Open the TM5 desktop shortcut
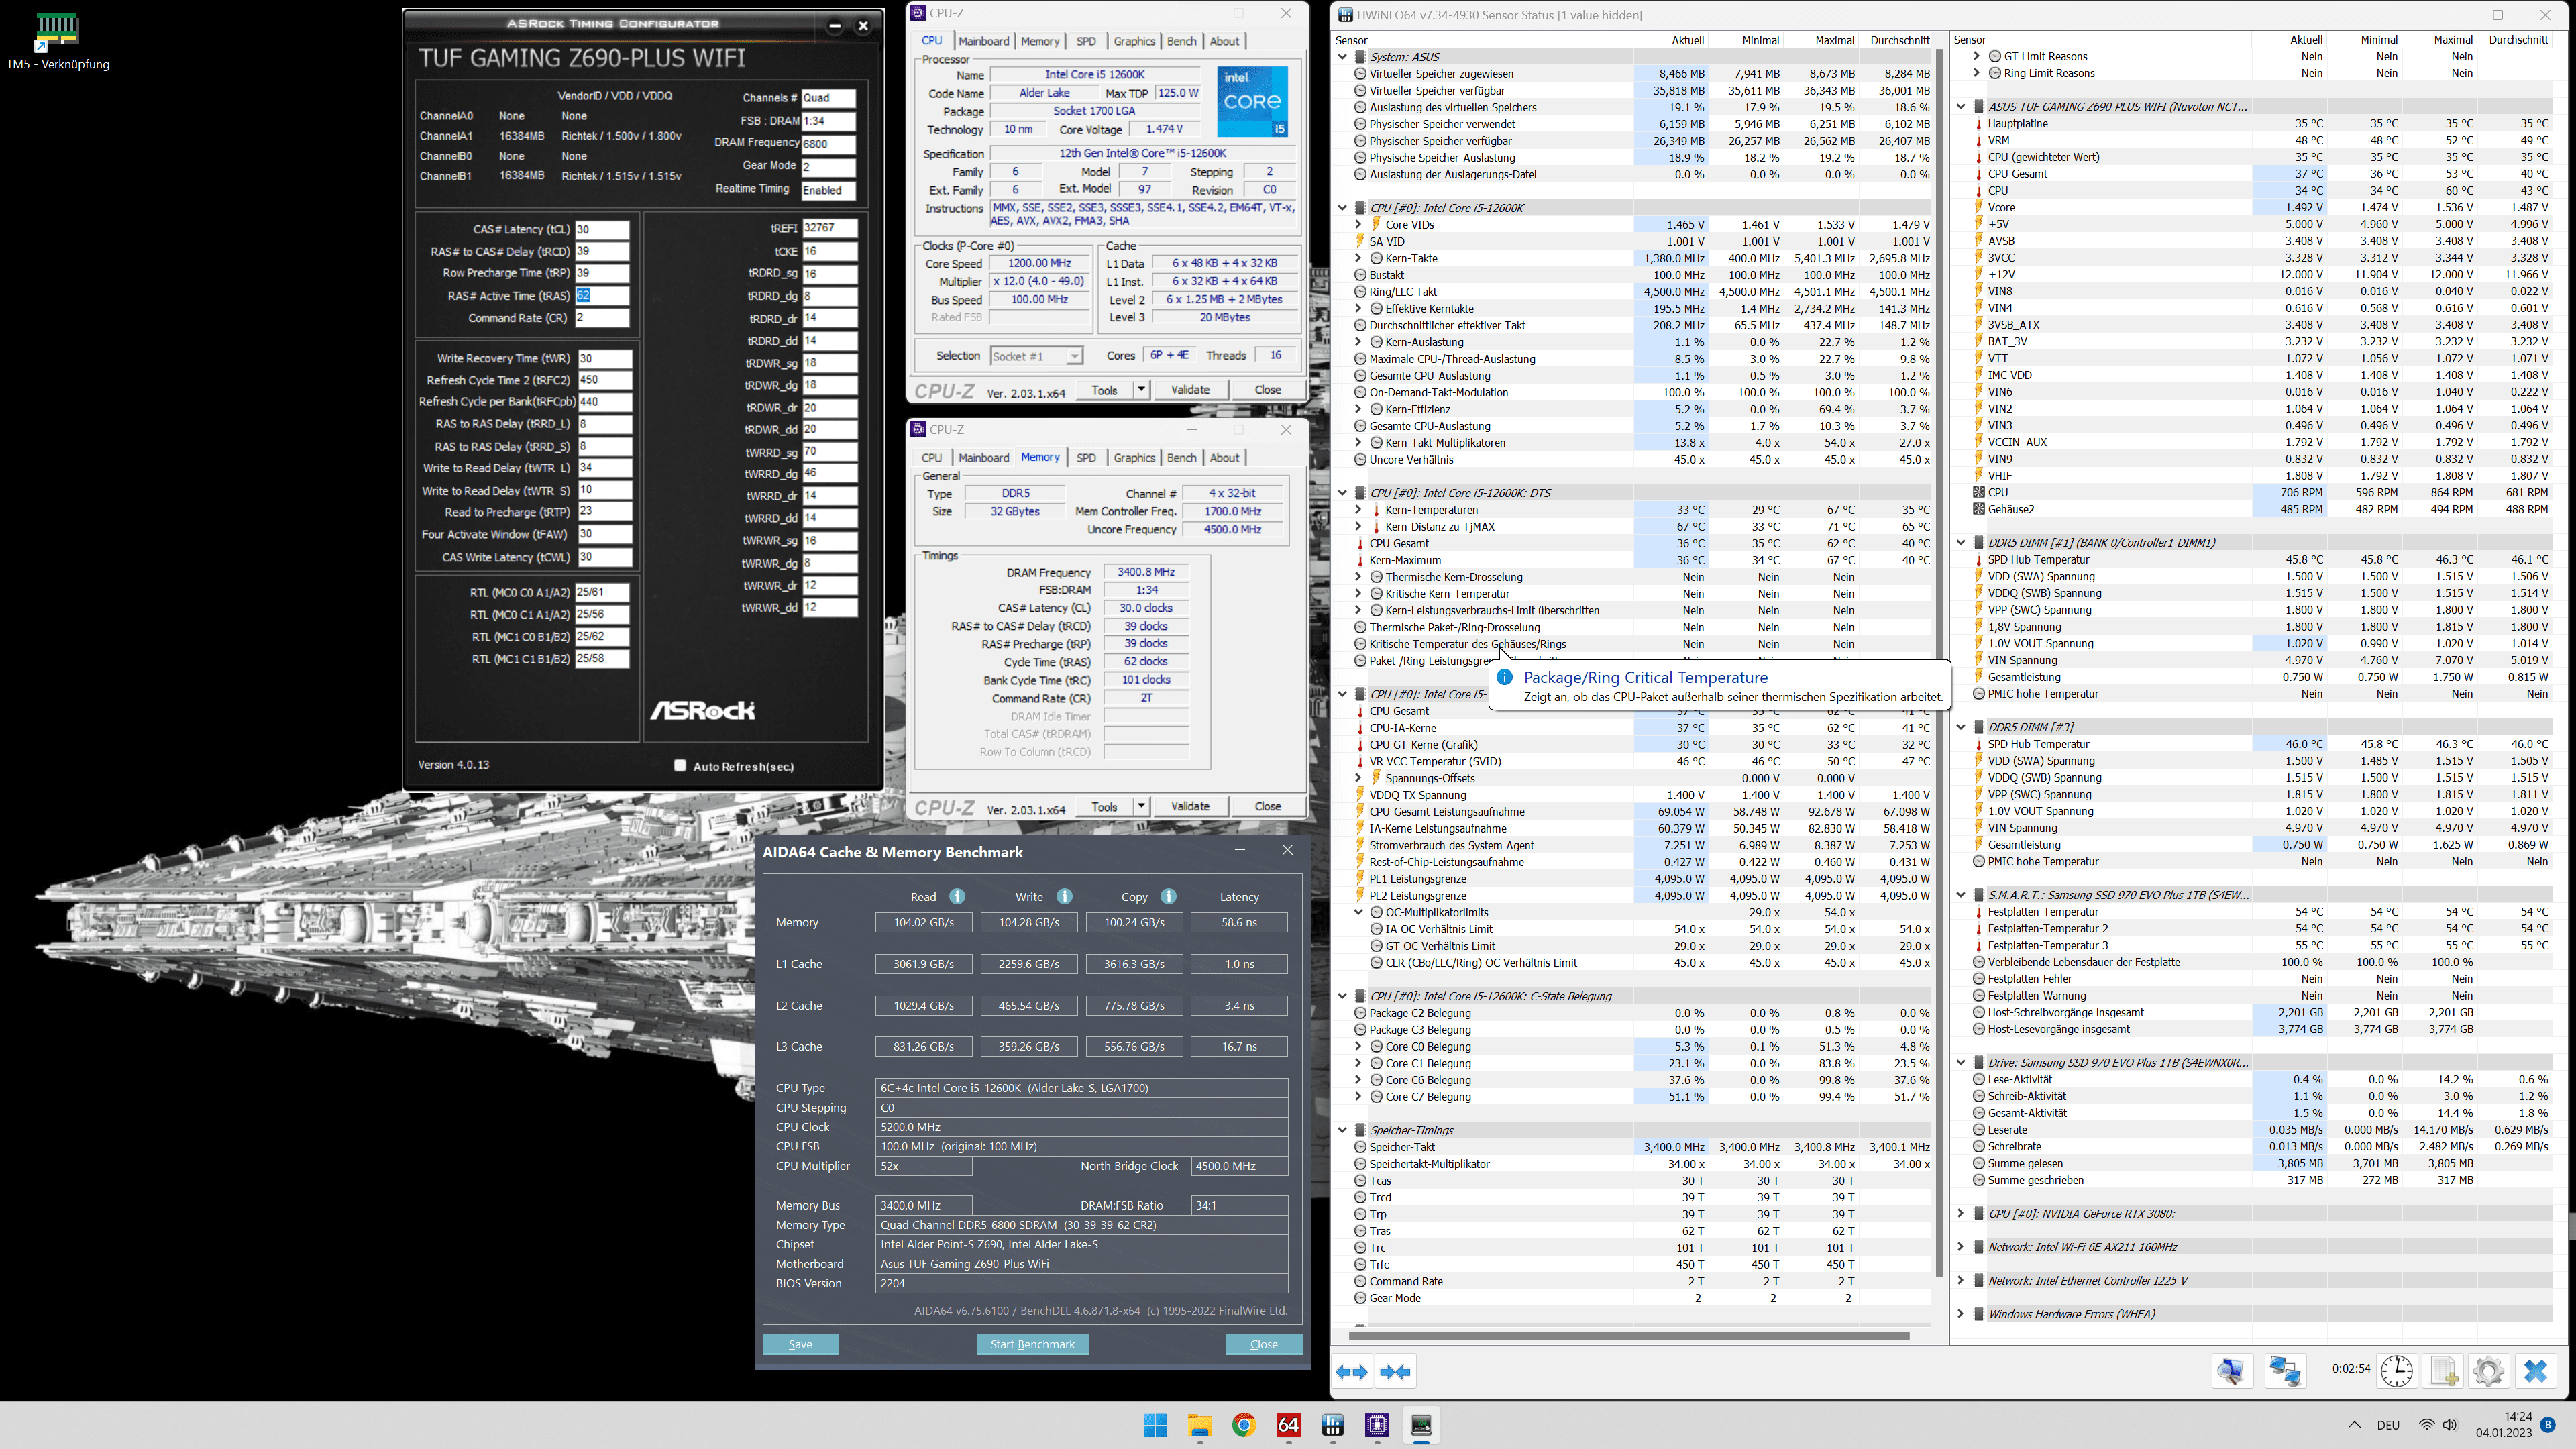Viewport: 2576px width, 1449px height. [x=57, y=41]
